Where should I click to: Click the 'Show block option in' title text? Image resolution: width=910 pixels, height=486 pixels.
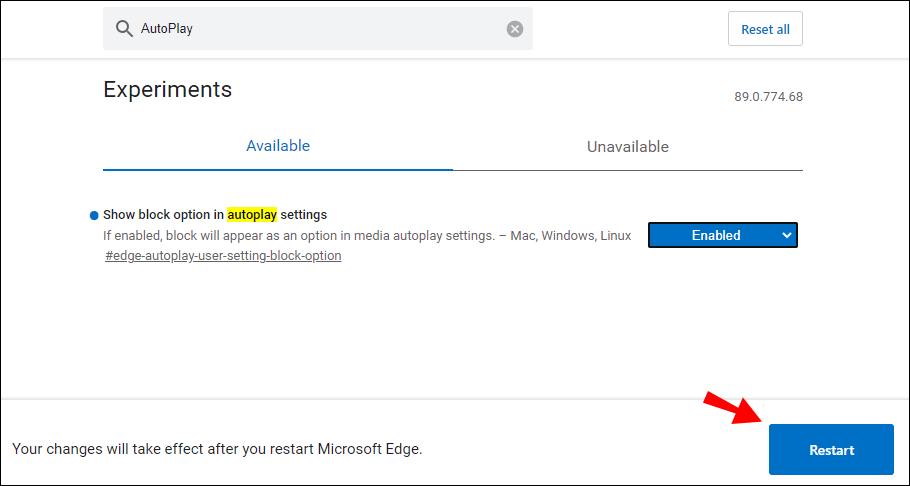pyautogui.click(x=164, y=214)
